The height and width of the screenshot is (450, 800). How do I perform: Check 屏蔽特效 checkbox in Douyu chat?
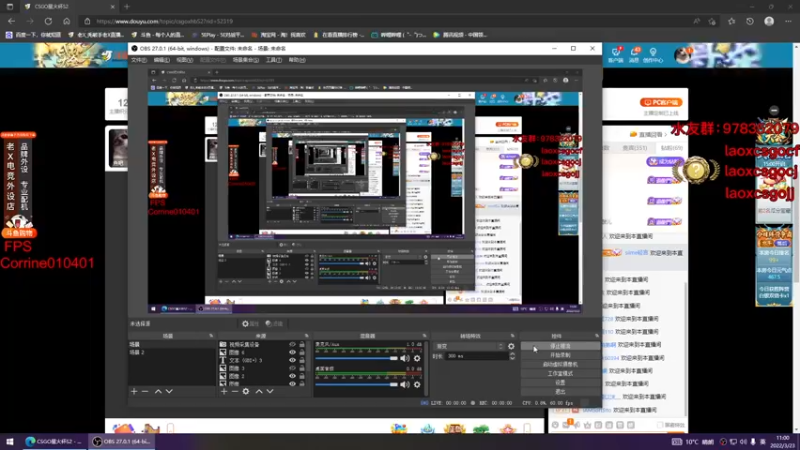[661, 425]
